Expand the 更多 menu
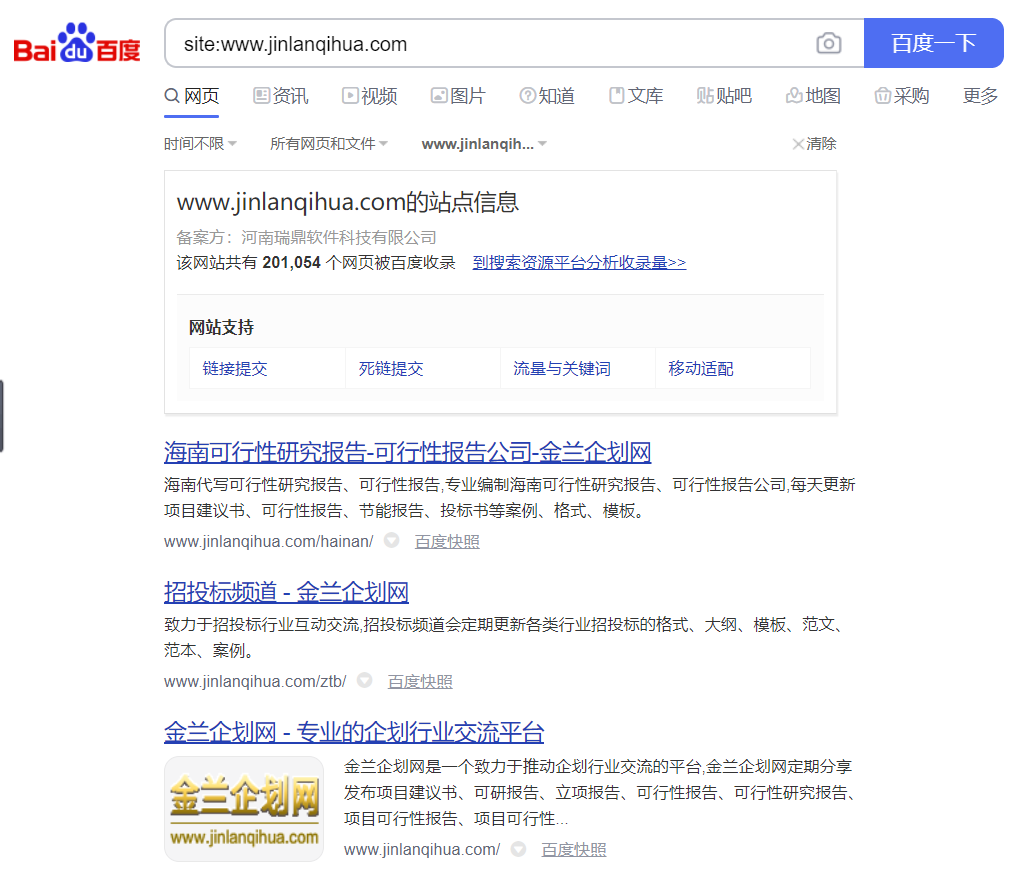The image size is (1036, 884). (980, 96)
